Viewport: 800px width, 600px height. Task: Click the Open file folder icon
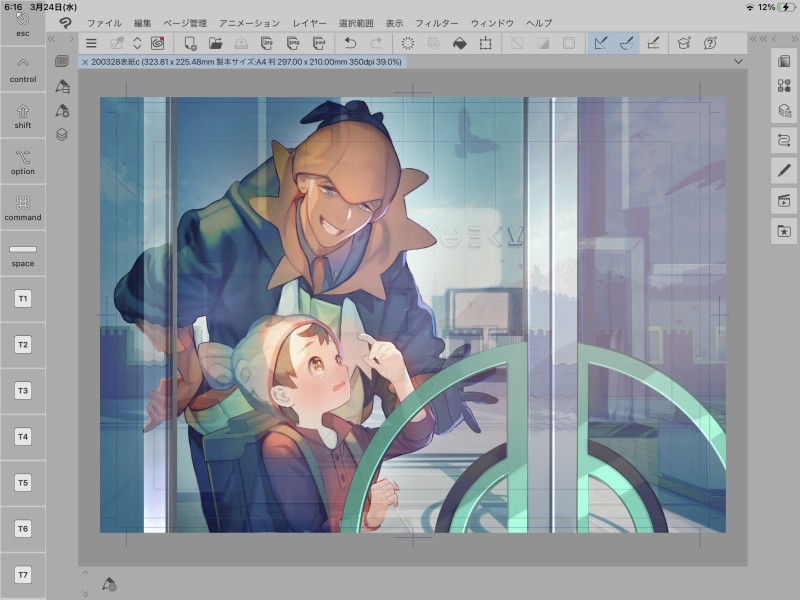coord(215,43)
